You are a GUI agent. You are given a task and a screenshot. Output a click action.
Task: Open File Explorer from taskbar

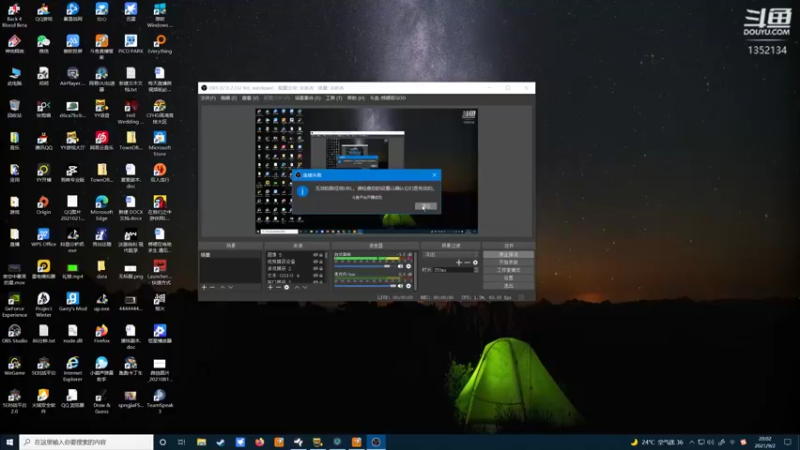point(202,442)
